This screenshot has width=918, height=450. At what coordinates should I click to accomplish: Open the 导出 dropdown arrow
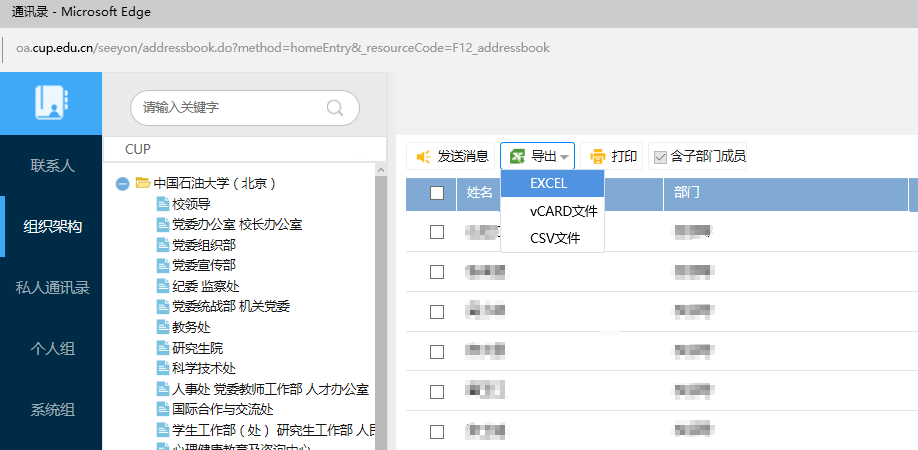(x=565, y=157)
